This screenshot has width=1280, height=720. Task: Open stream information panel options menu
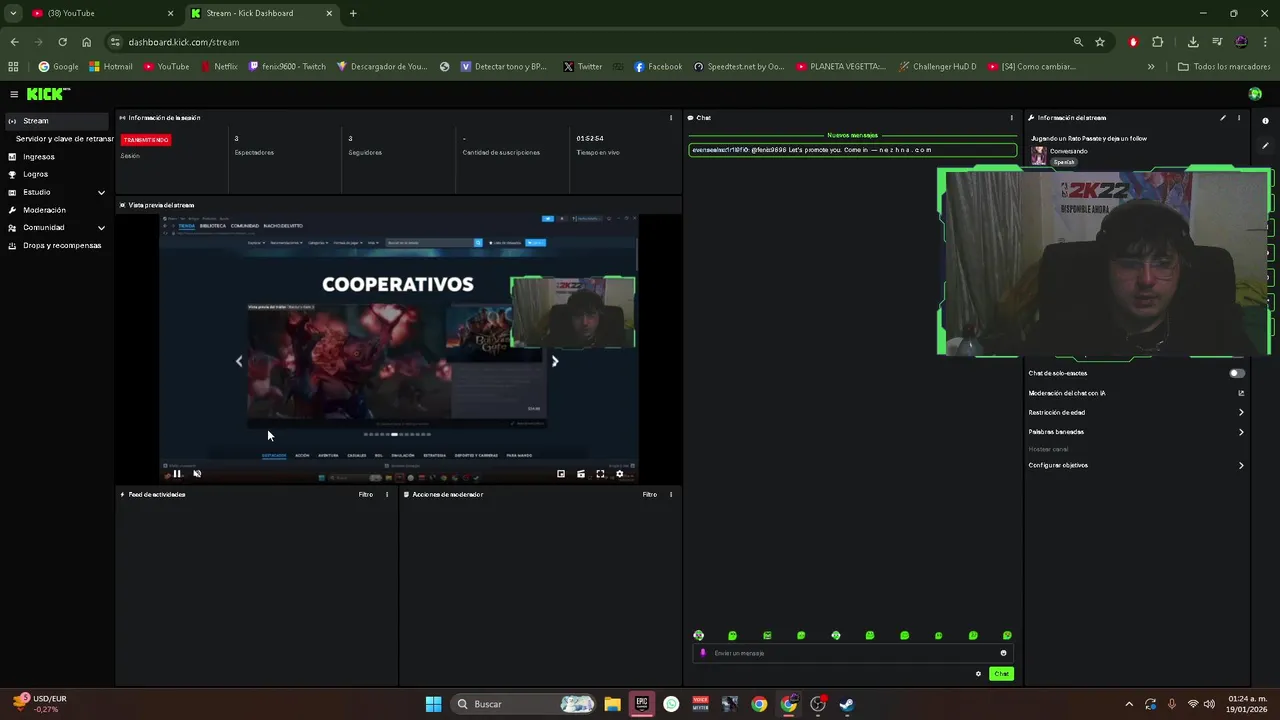[1239, 118]
